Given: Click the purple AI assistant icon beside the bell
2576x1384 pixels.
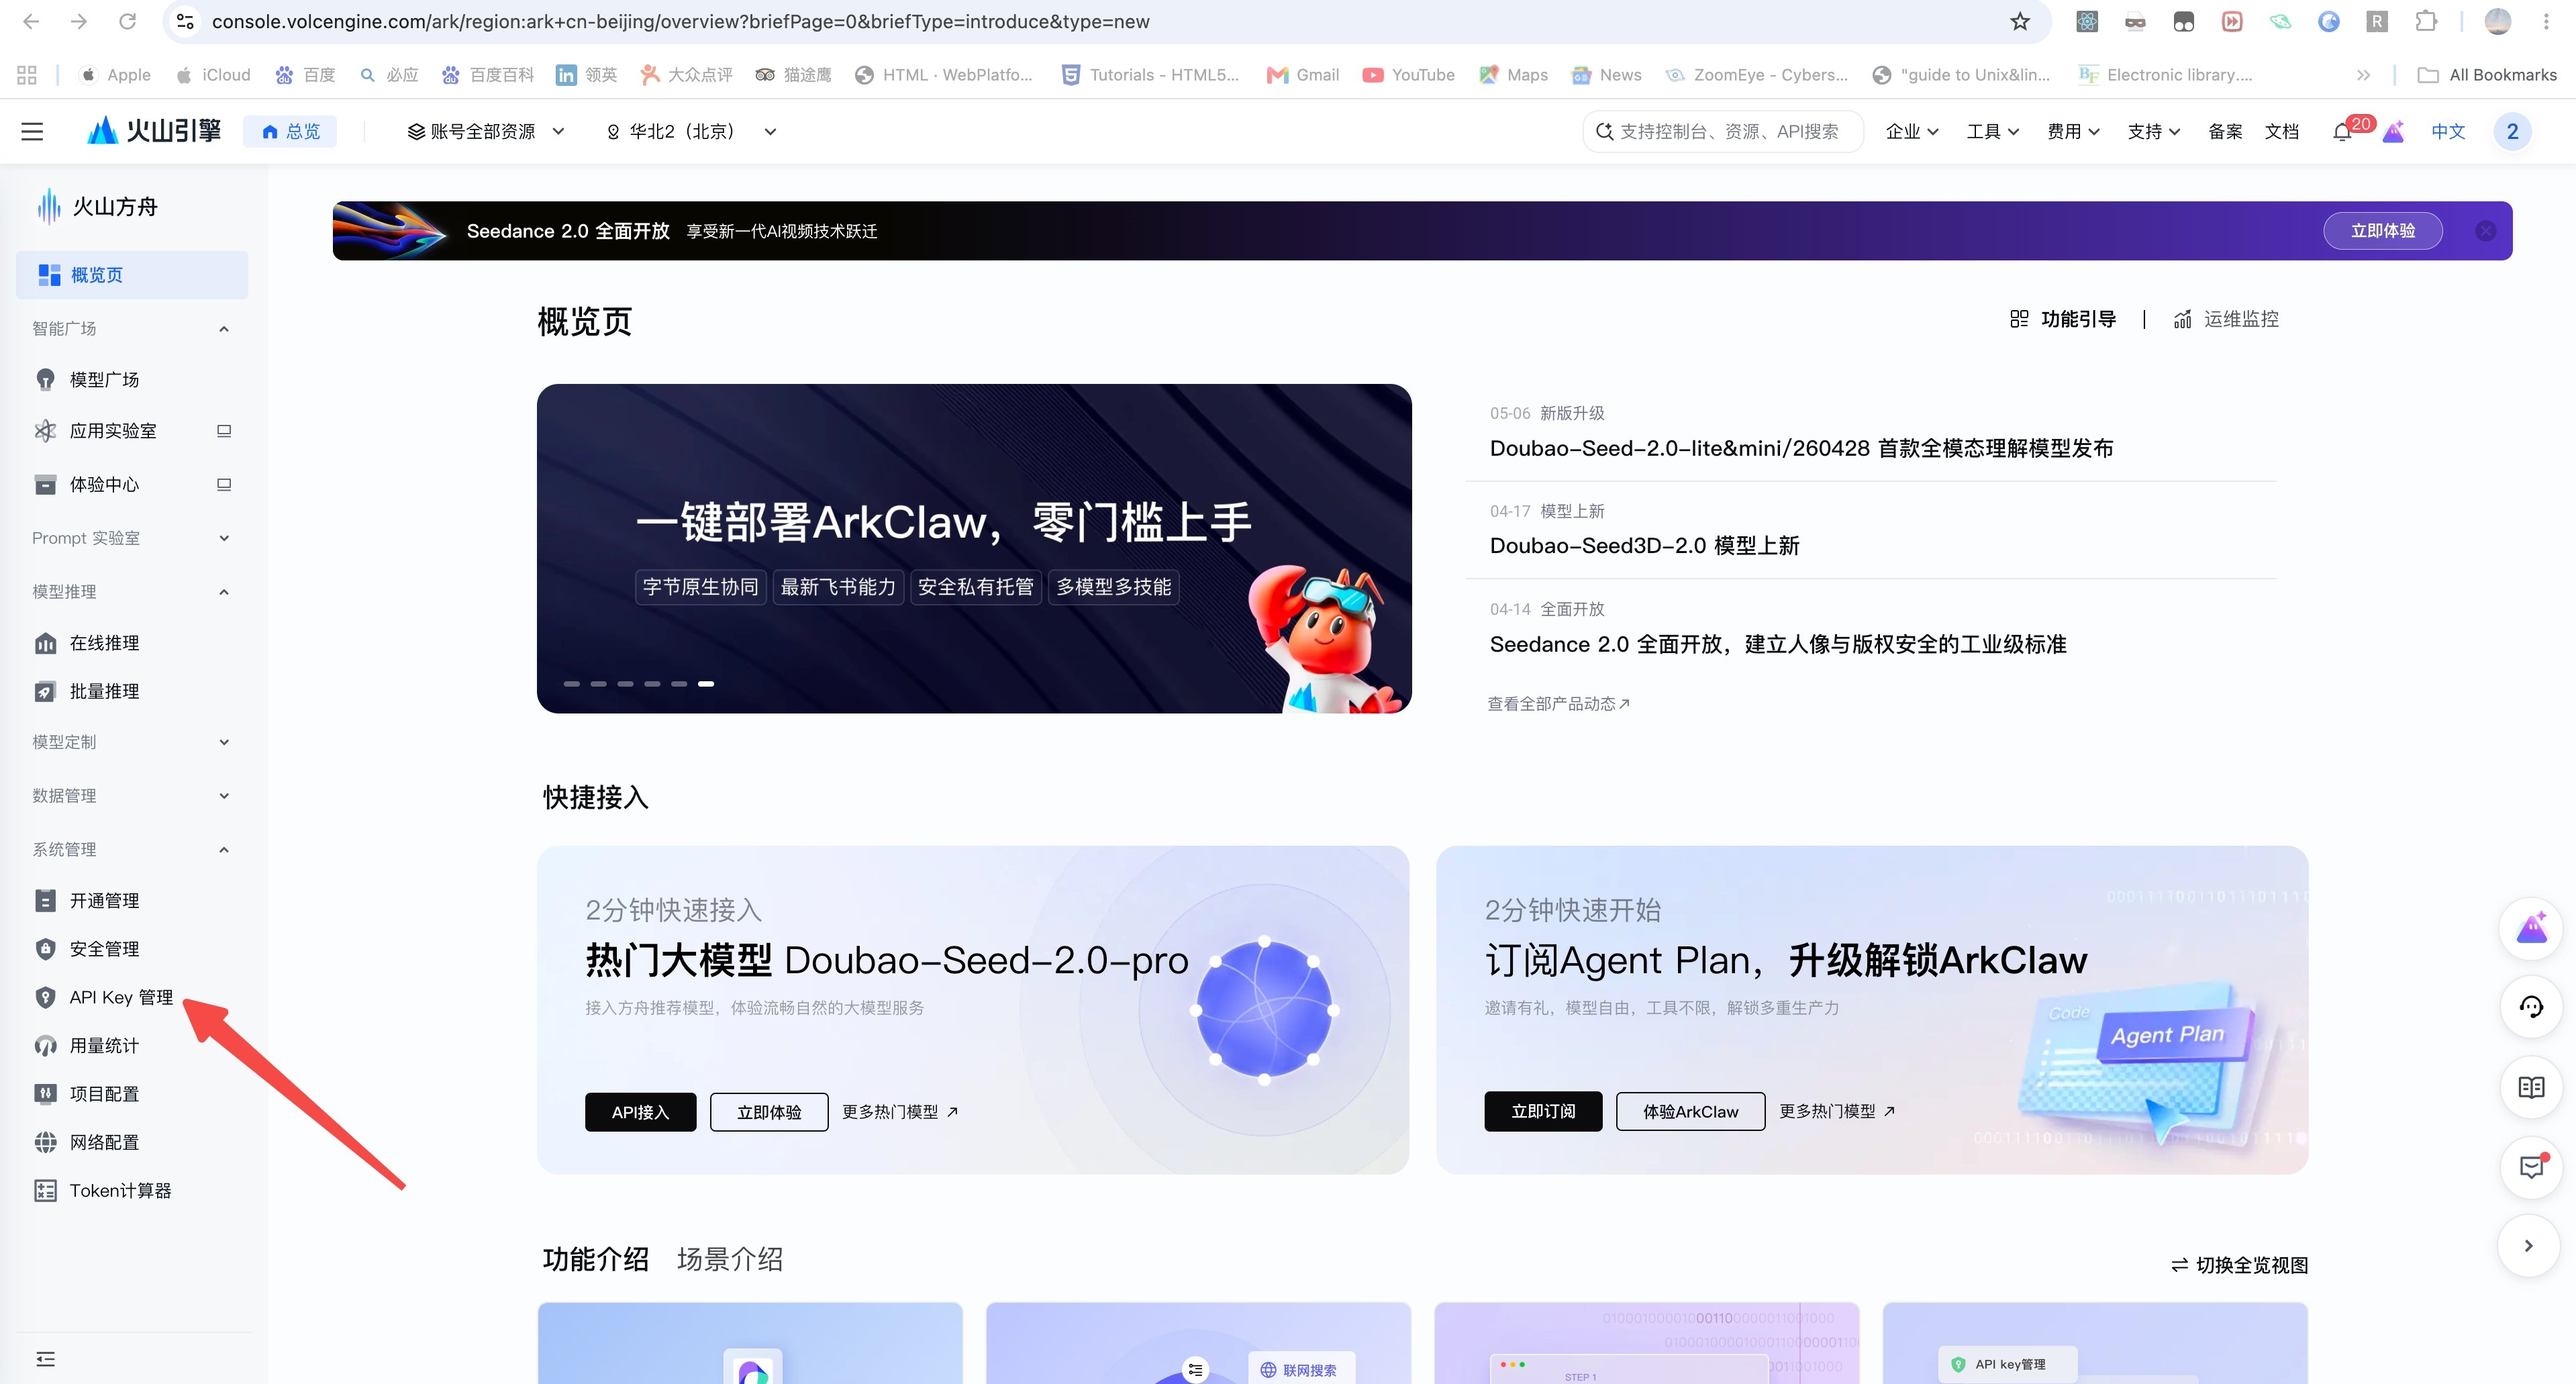Looking at the screenshot, I should click(x=2393, y=132).
